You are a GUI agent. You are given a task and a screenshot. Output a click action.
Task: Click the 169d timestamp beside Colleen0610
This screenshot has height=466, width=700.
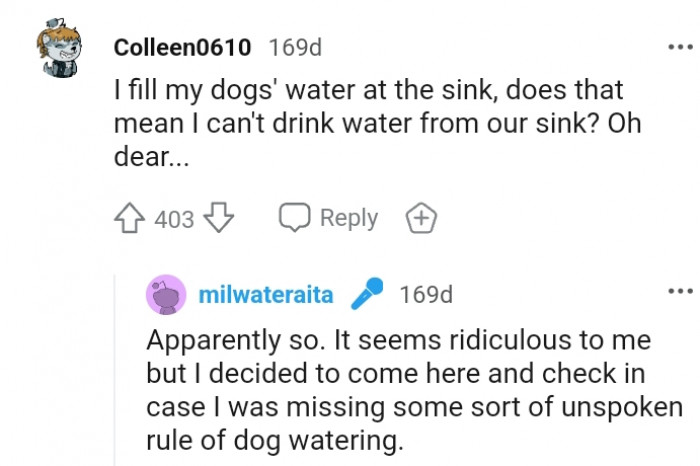click(x=296, y=47)
